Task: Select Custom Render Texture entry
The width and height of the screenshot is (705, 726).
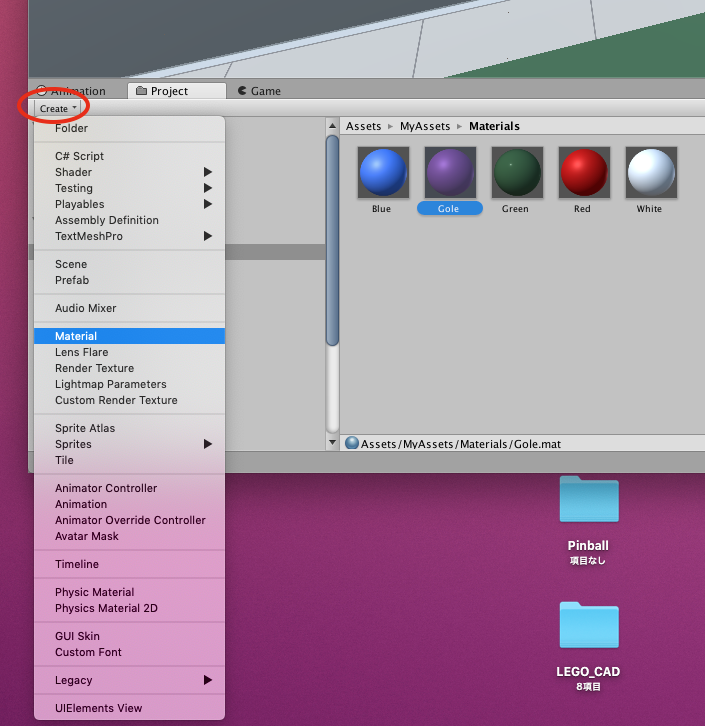Action: coord(130,400)
